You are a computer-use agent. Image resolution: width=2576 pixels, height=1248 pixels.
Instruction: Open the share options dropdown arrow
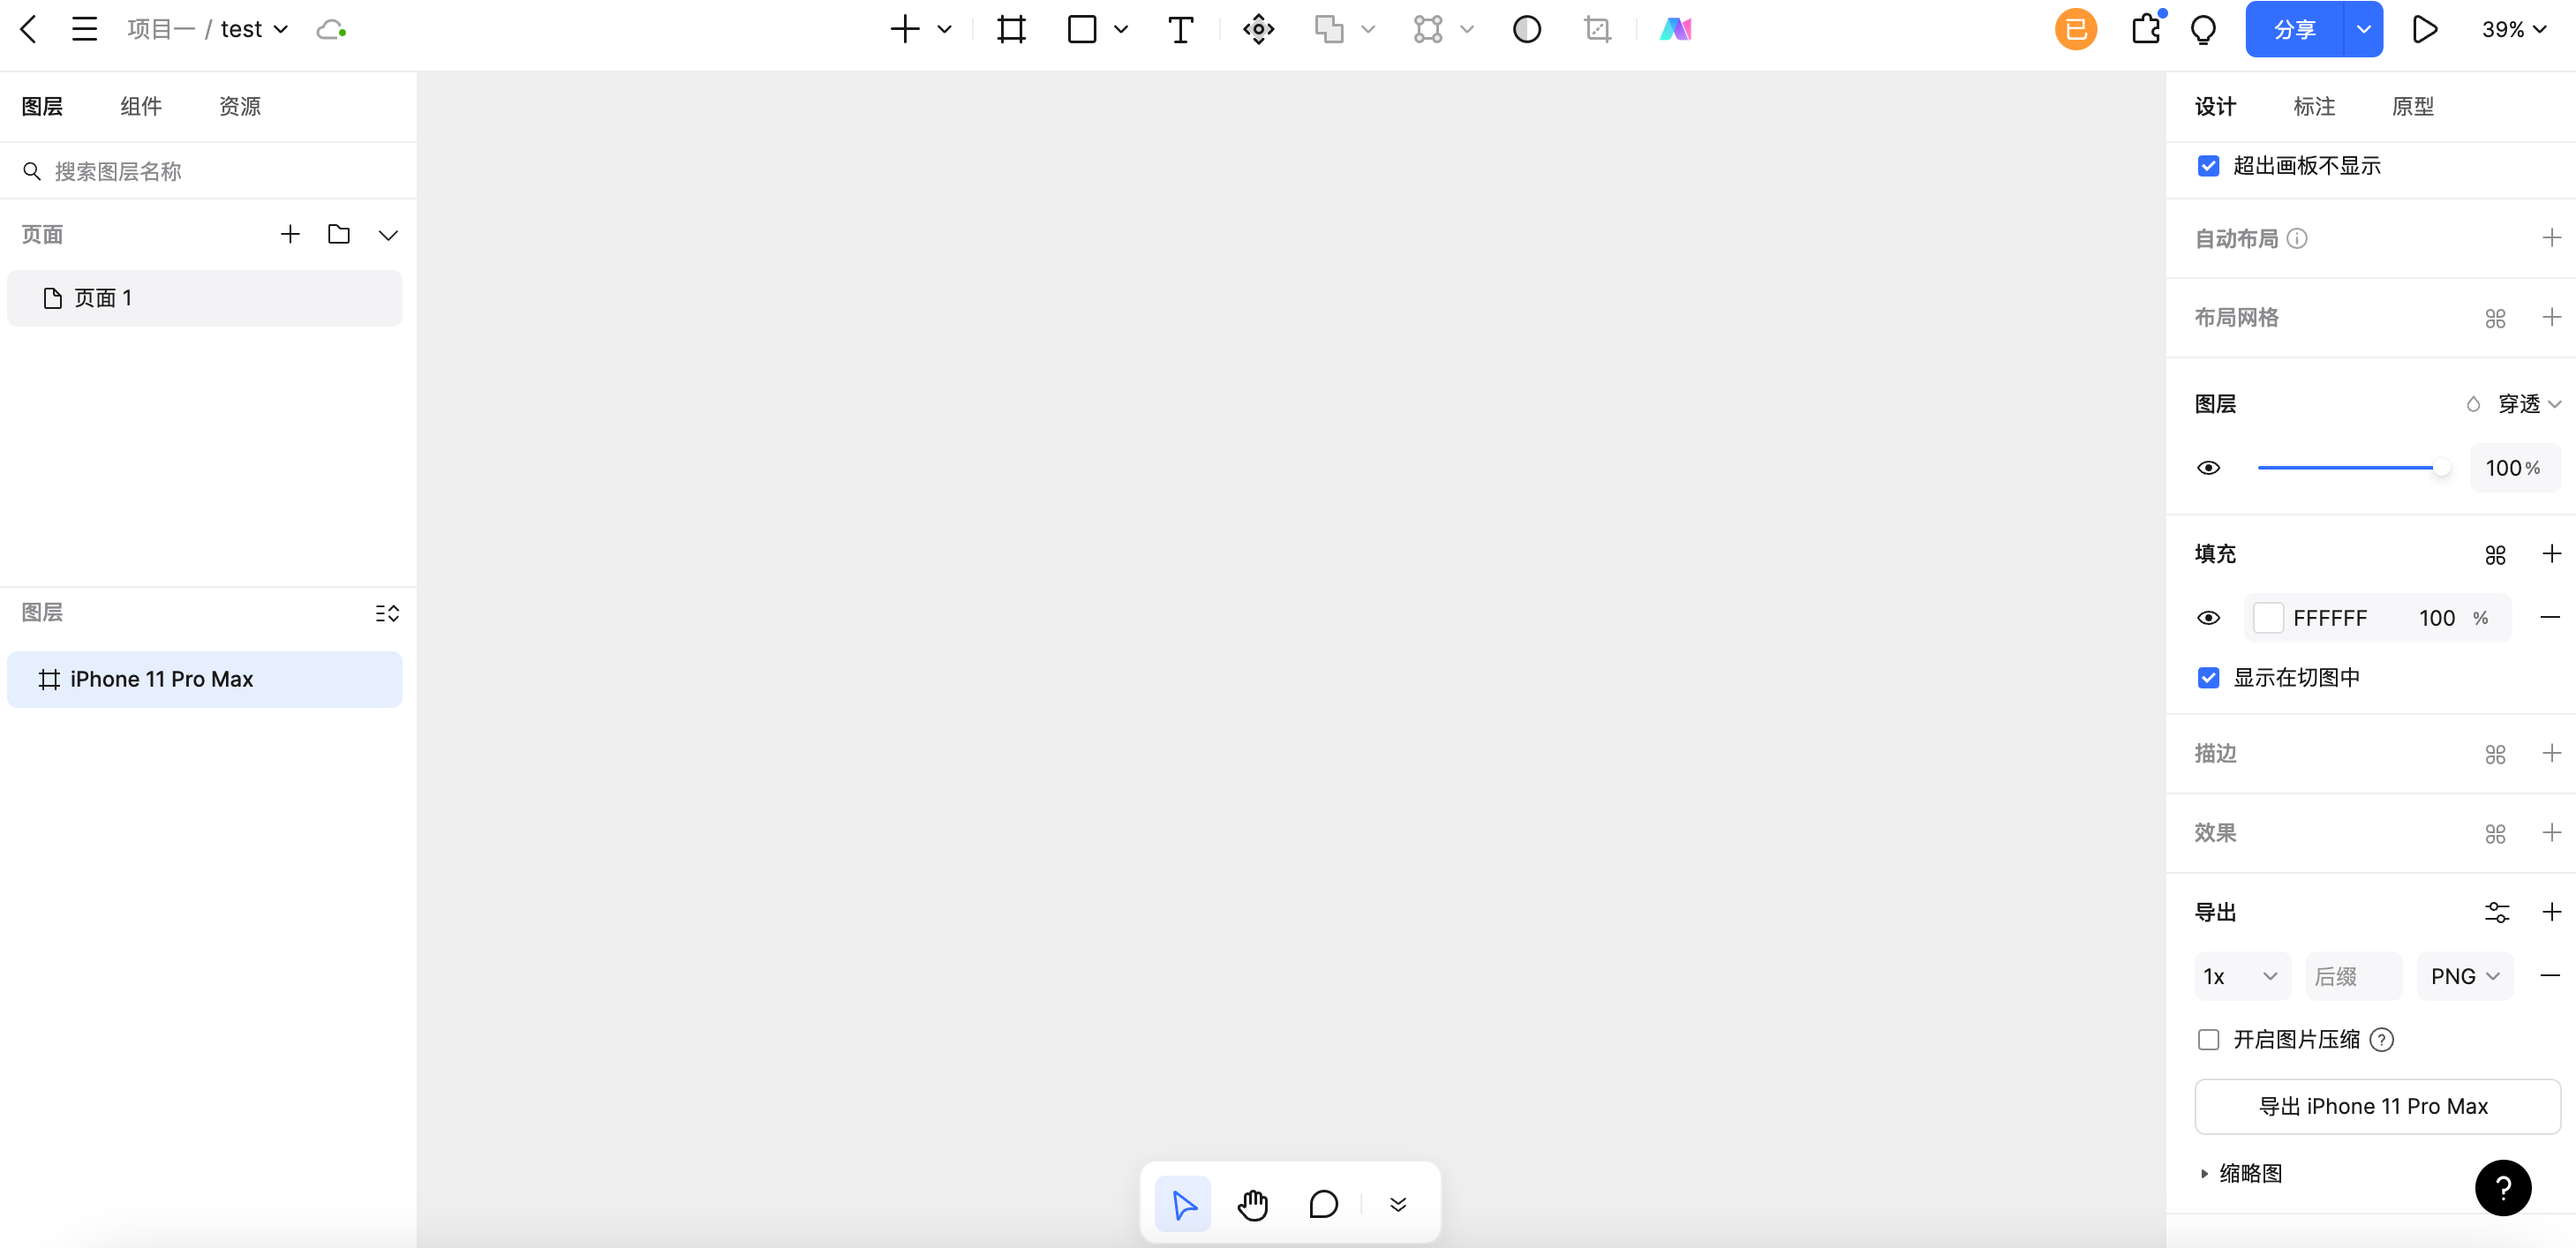click(2363, 29)
